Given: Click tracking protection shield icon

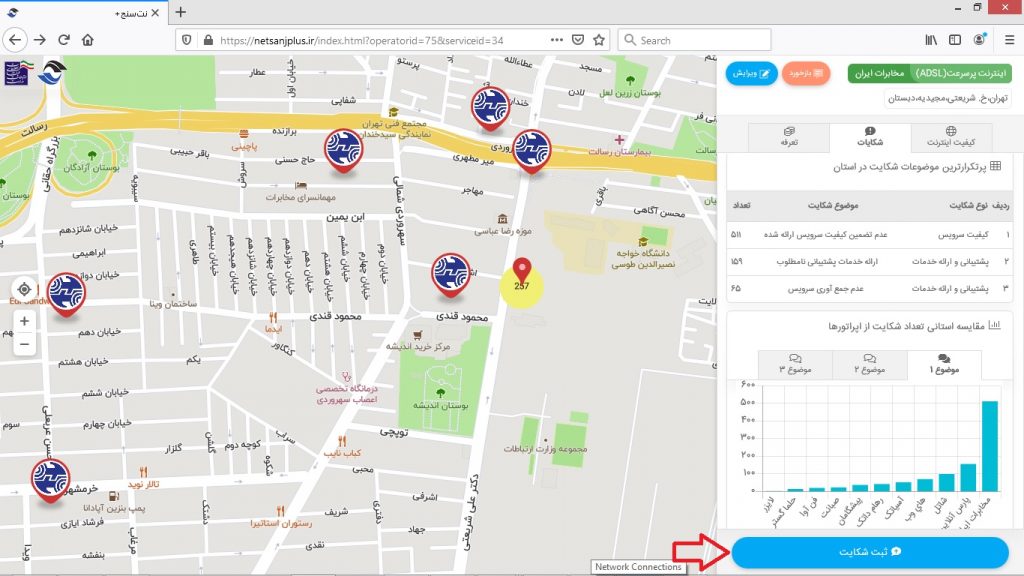Looking at the screenshot, I should [x=187, y=40].
